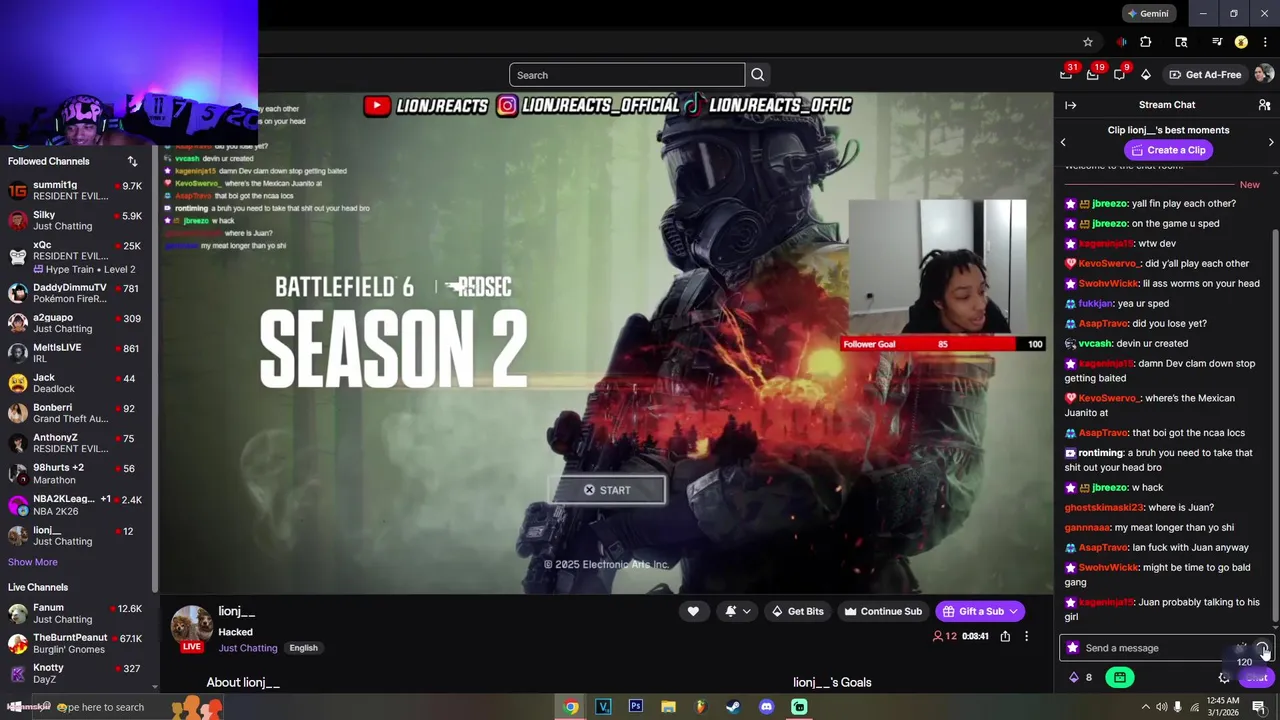
Task: Click the heart follow icon
Action: [x=693, y=611]
